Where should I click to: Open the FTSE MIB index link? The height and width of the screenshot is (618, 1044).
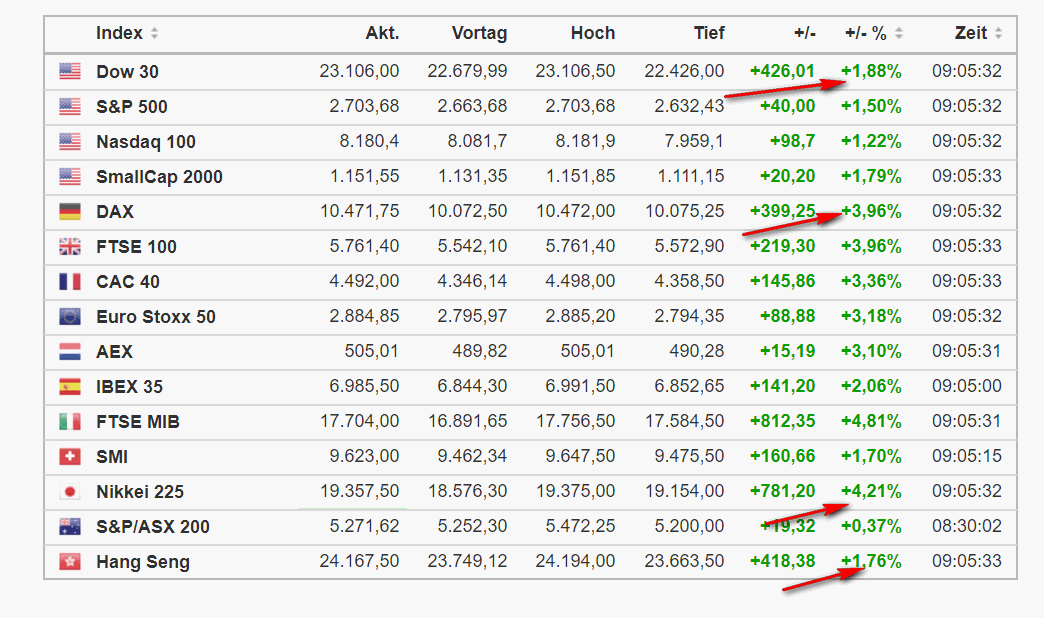pos(138,421)
